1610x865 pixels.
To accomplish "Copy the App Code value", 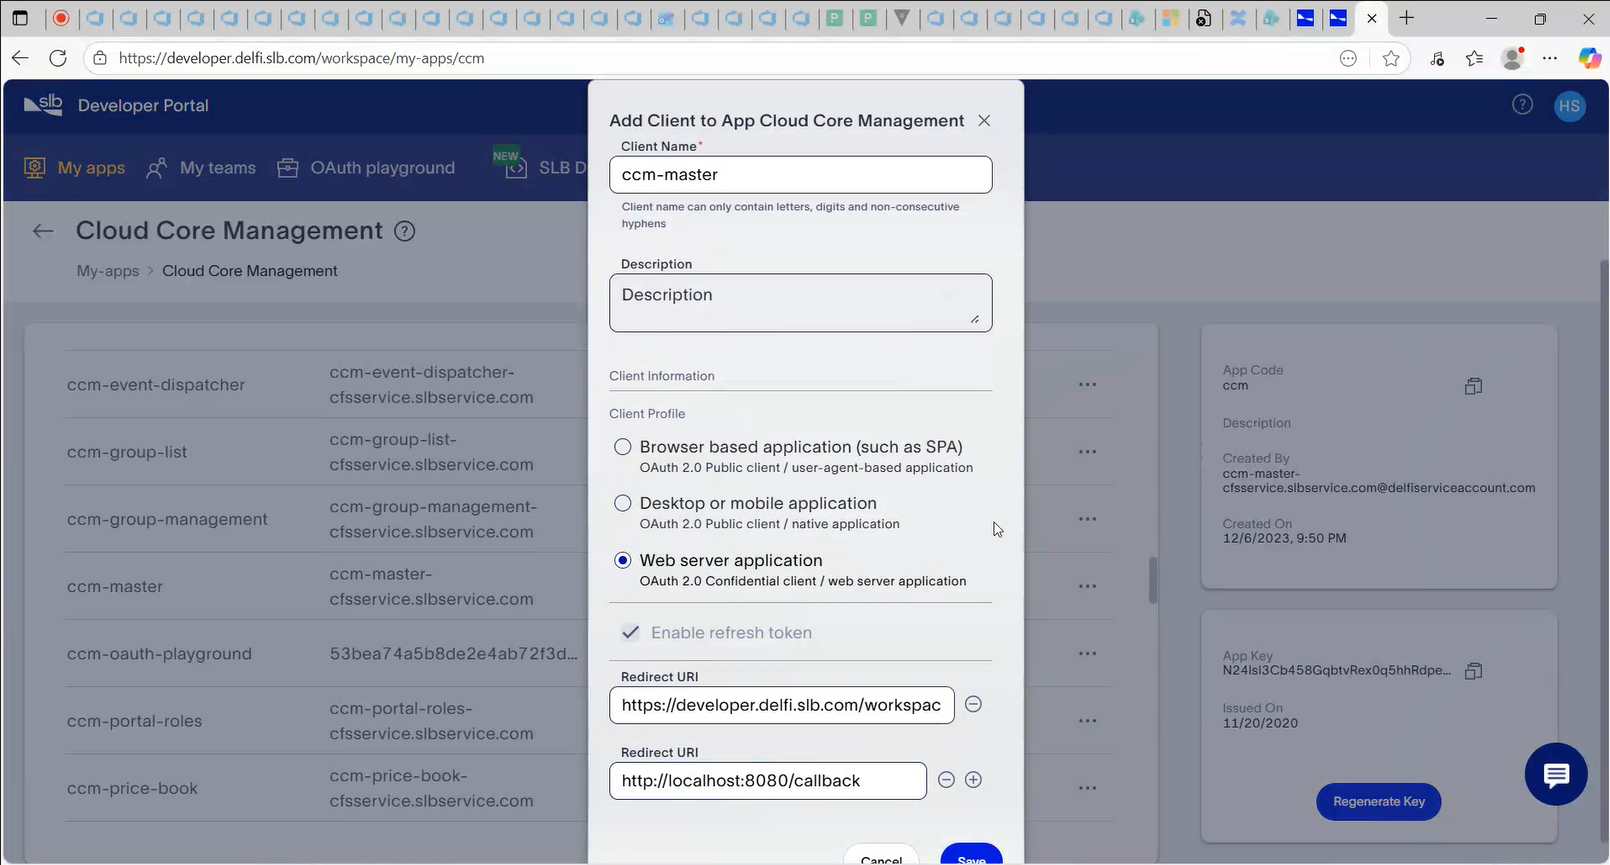I will pos(1473,386).
